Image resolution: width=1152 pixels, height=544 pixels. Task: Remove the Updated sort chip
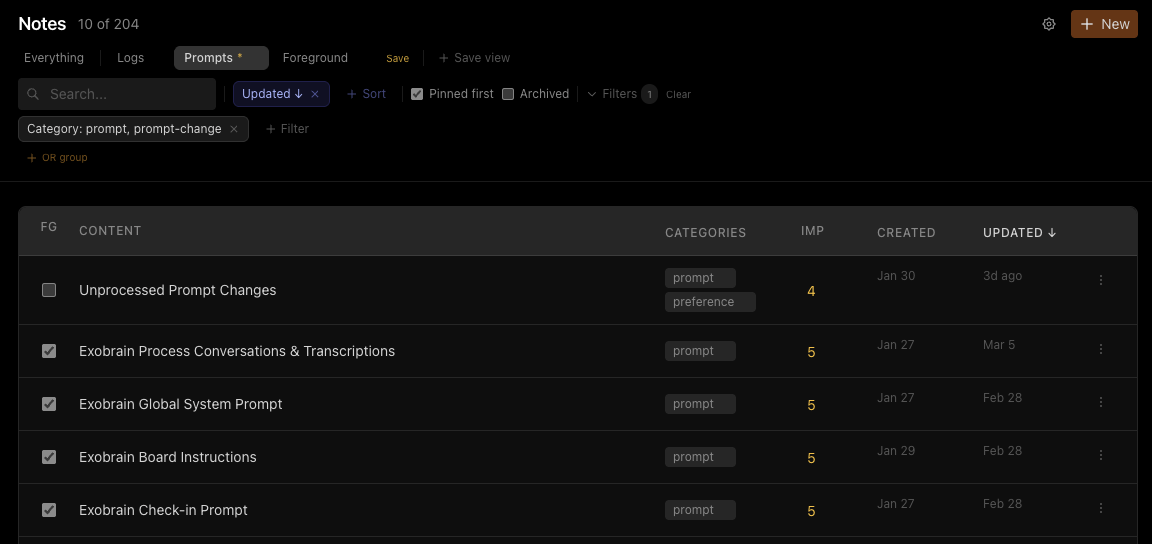(x=315, y=94)
